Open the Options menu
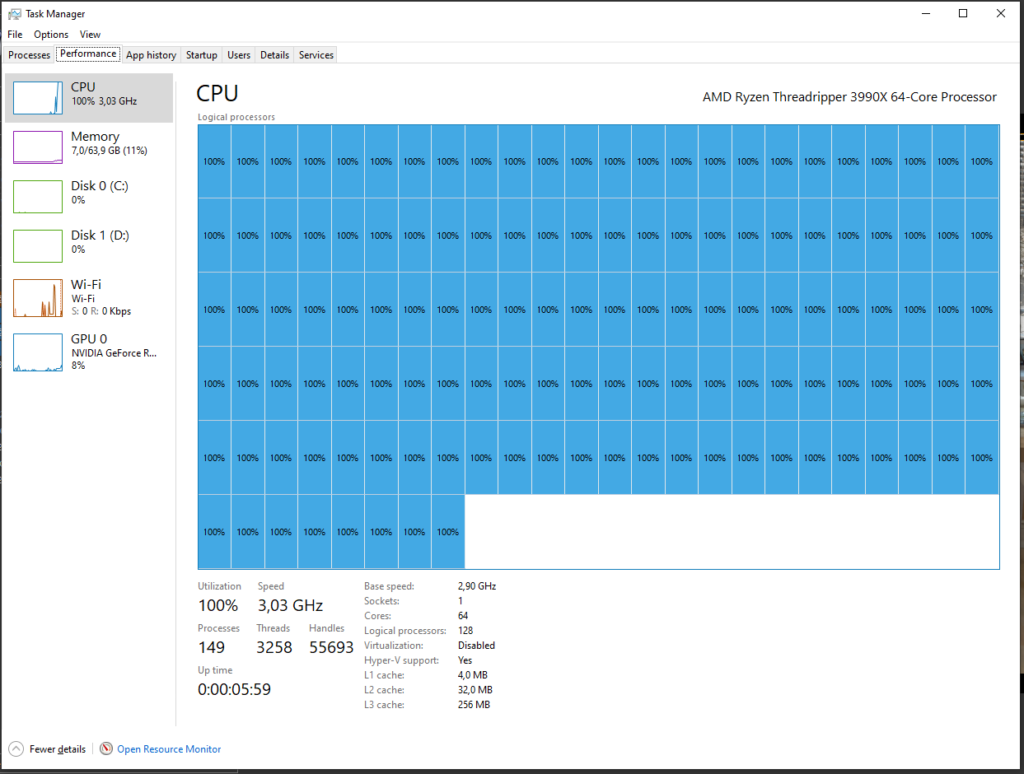This screenshot has width=1024, height=774. tap(51, 34)
